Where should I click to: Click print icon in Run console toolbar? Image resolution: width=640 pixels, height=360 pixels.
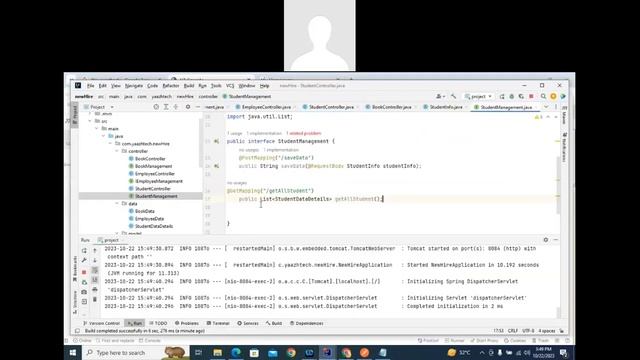(95, 290)
